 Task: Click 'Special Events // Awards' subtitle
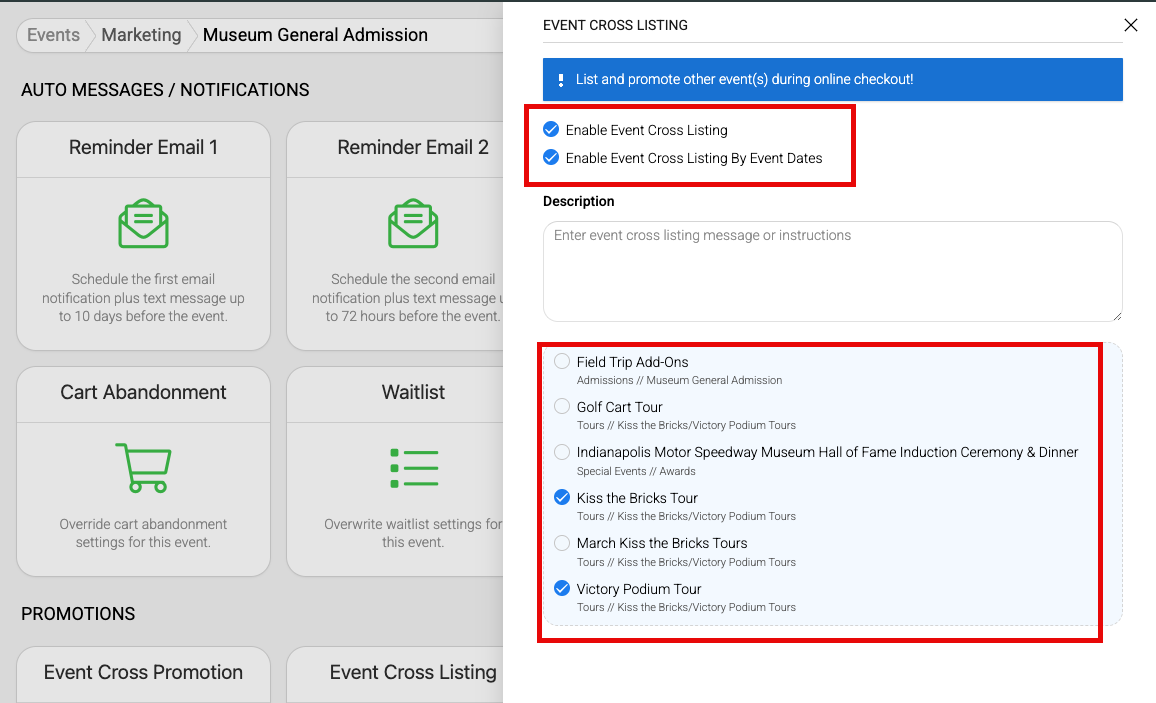click(636, 471)
